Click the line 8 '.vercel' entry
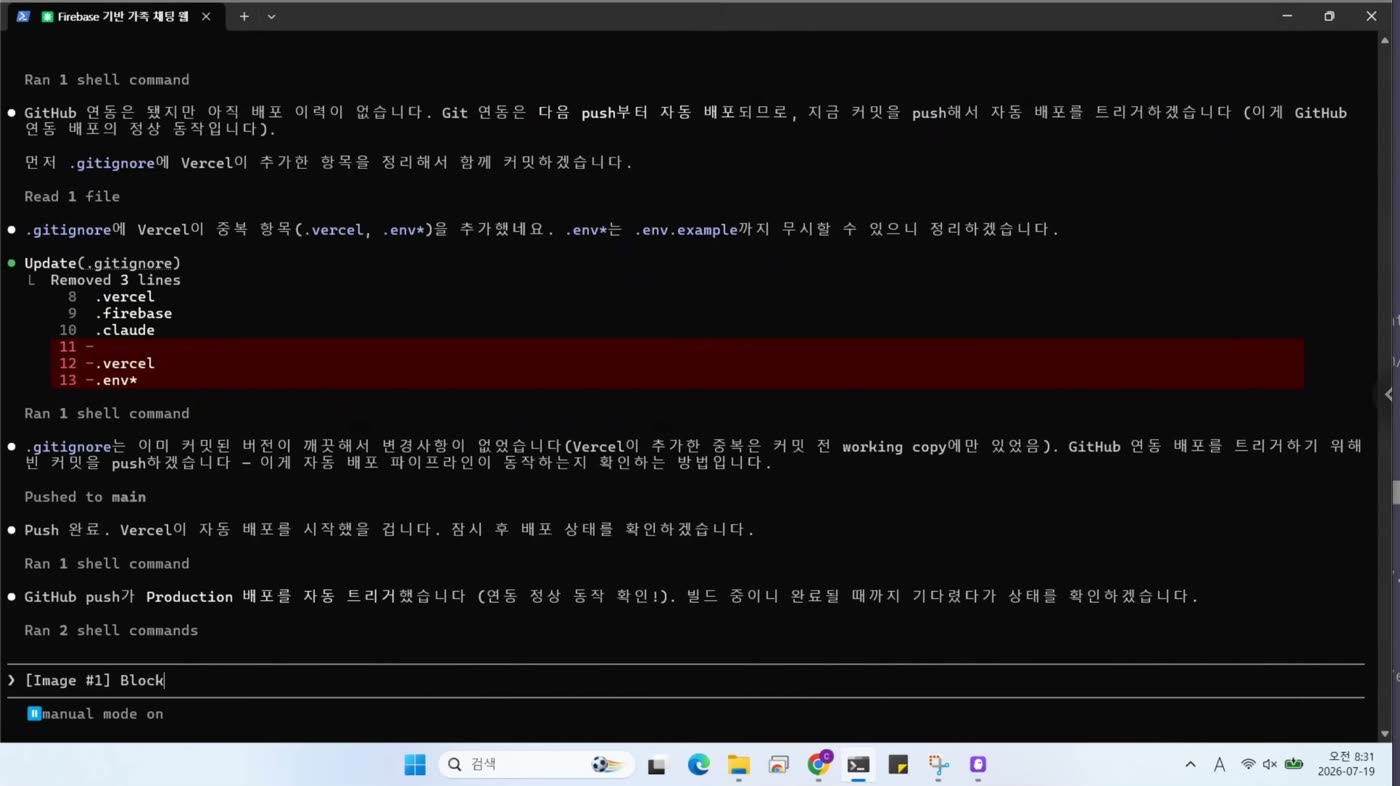The height and width of the screenshot is (786, 1400). click(x=125, y=296)
